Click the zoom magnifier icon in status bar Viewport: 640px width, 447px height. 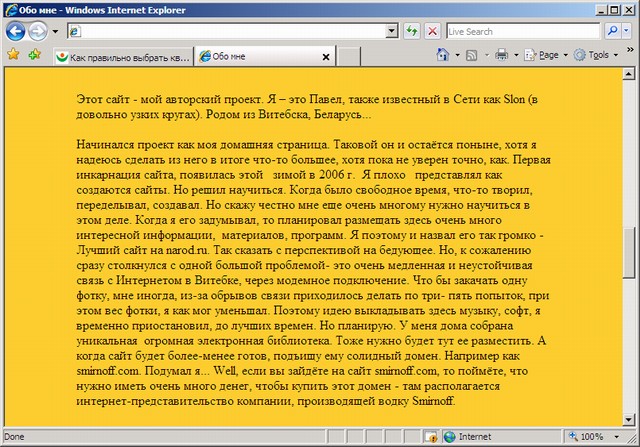tap(573, 436)
